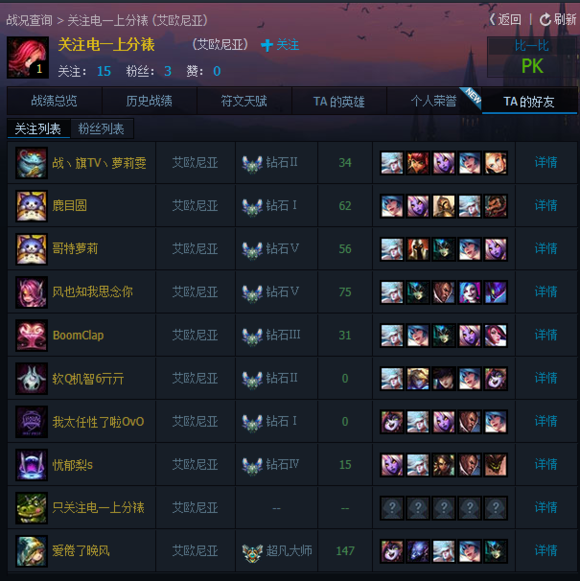Open the 符文天赋 tab
Screen dimensions: 580x581
(x=244, y=101)
